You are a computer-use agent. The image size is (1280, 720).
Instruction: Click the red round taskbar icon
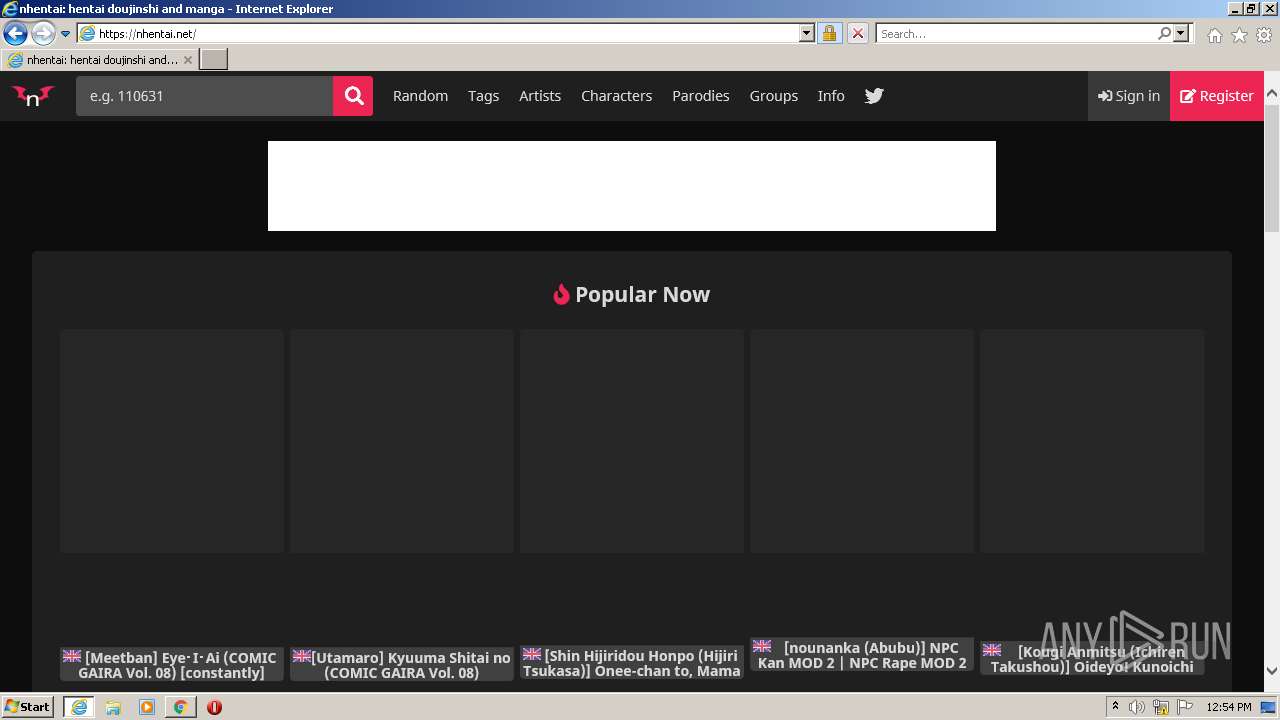pos(214,707)
